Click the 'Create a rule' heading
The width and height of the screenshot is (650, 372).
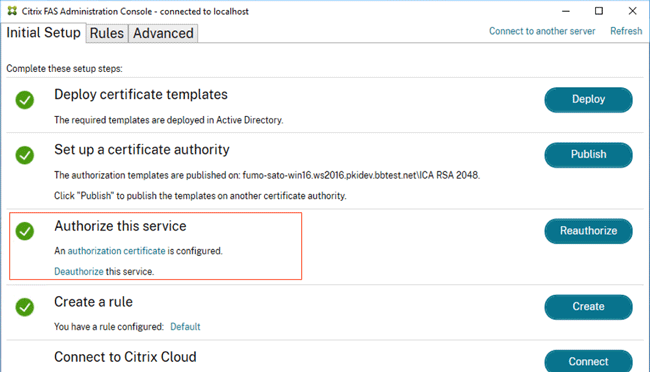tap(93, 302)
